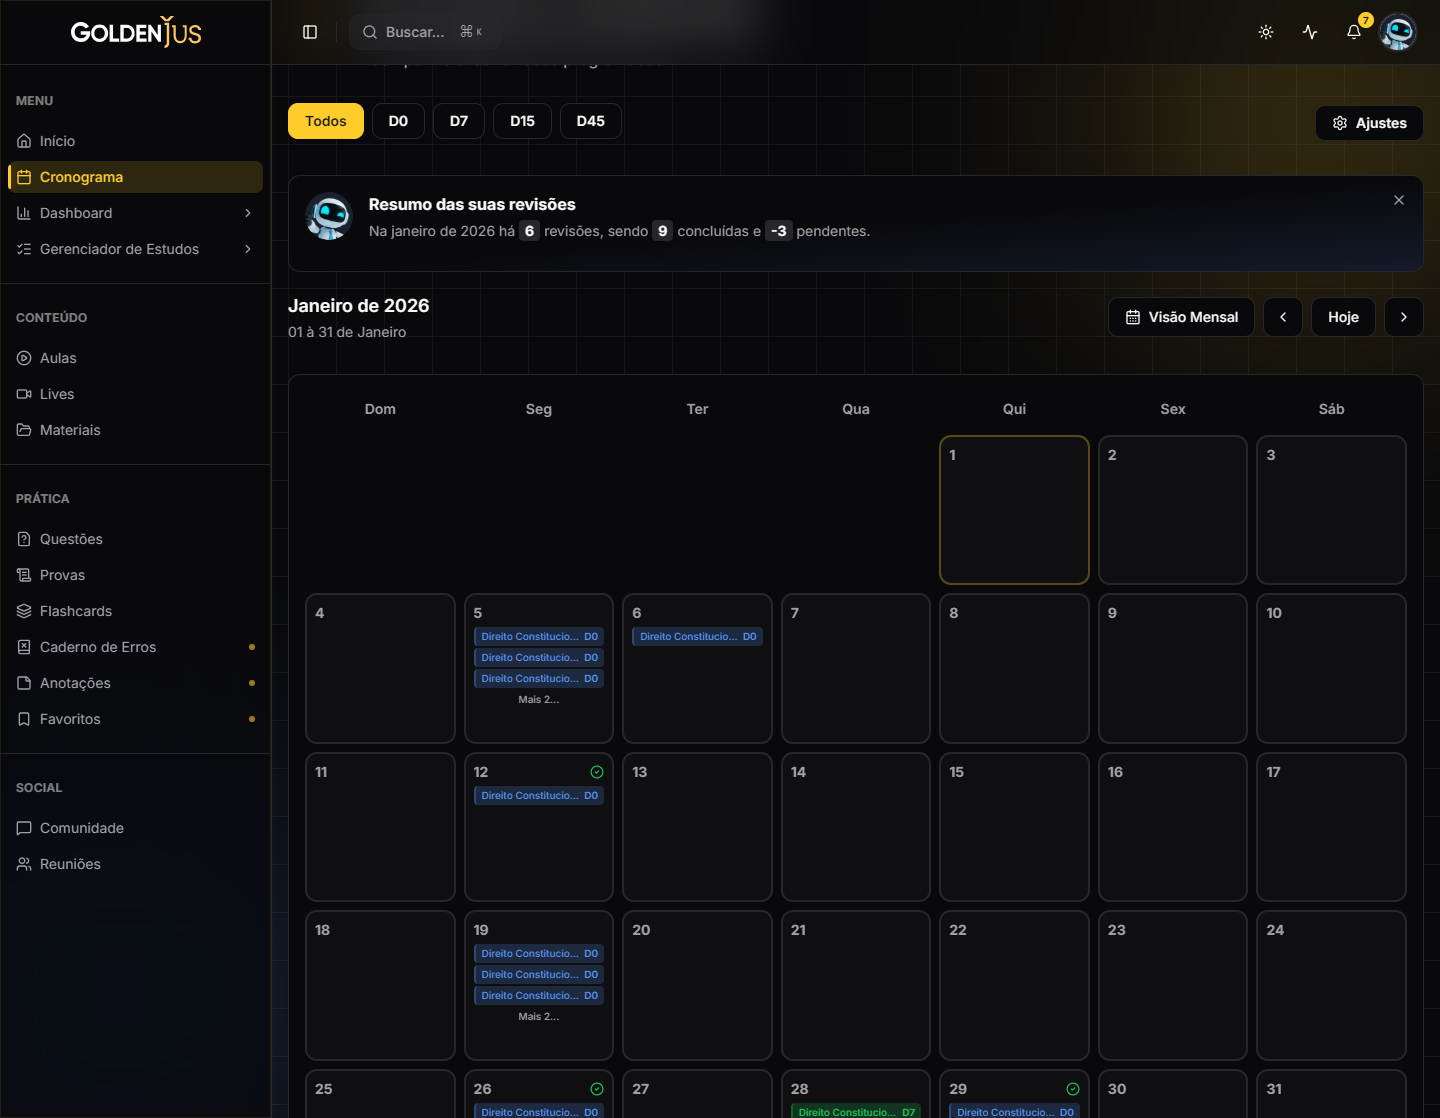This screenshot has width=1440, height=1118.
Task: Click the Lives camera icon
Action: (24, 394)
